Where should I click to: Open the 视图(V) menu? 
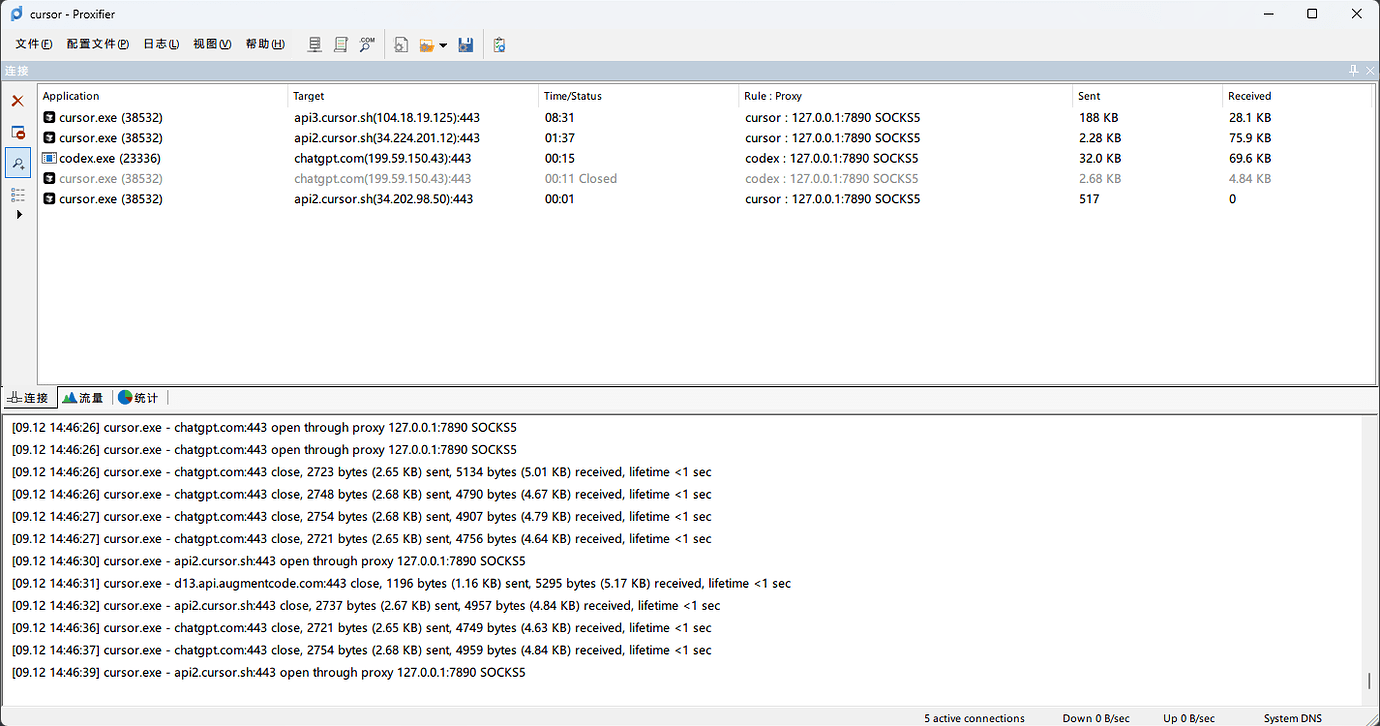pos(212,44)
